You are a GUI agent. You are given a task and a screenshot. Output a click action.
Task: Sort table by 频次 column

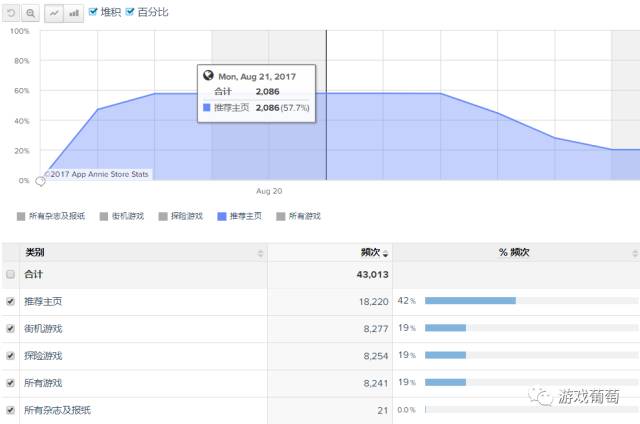(330, 253)
